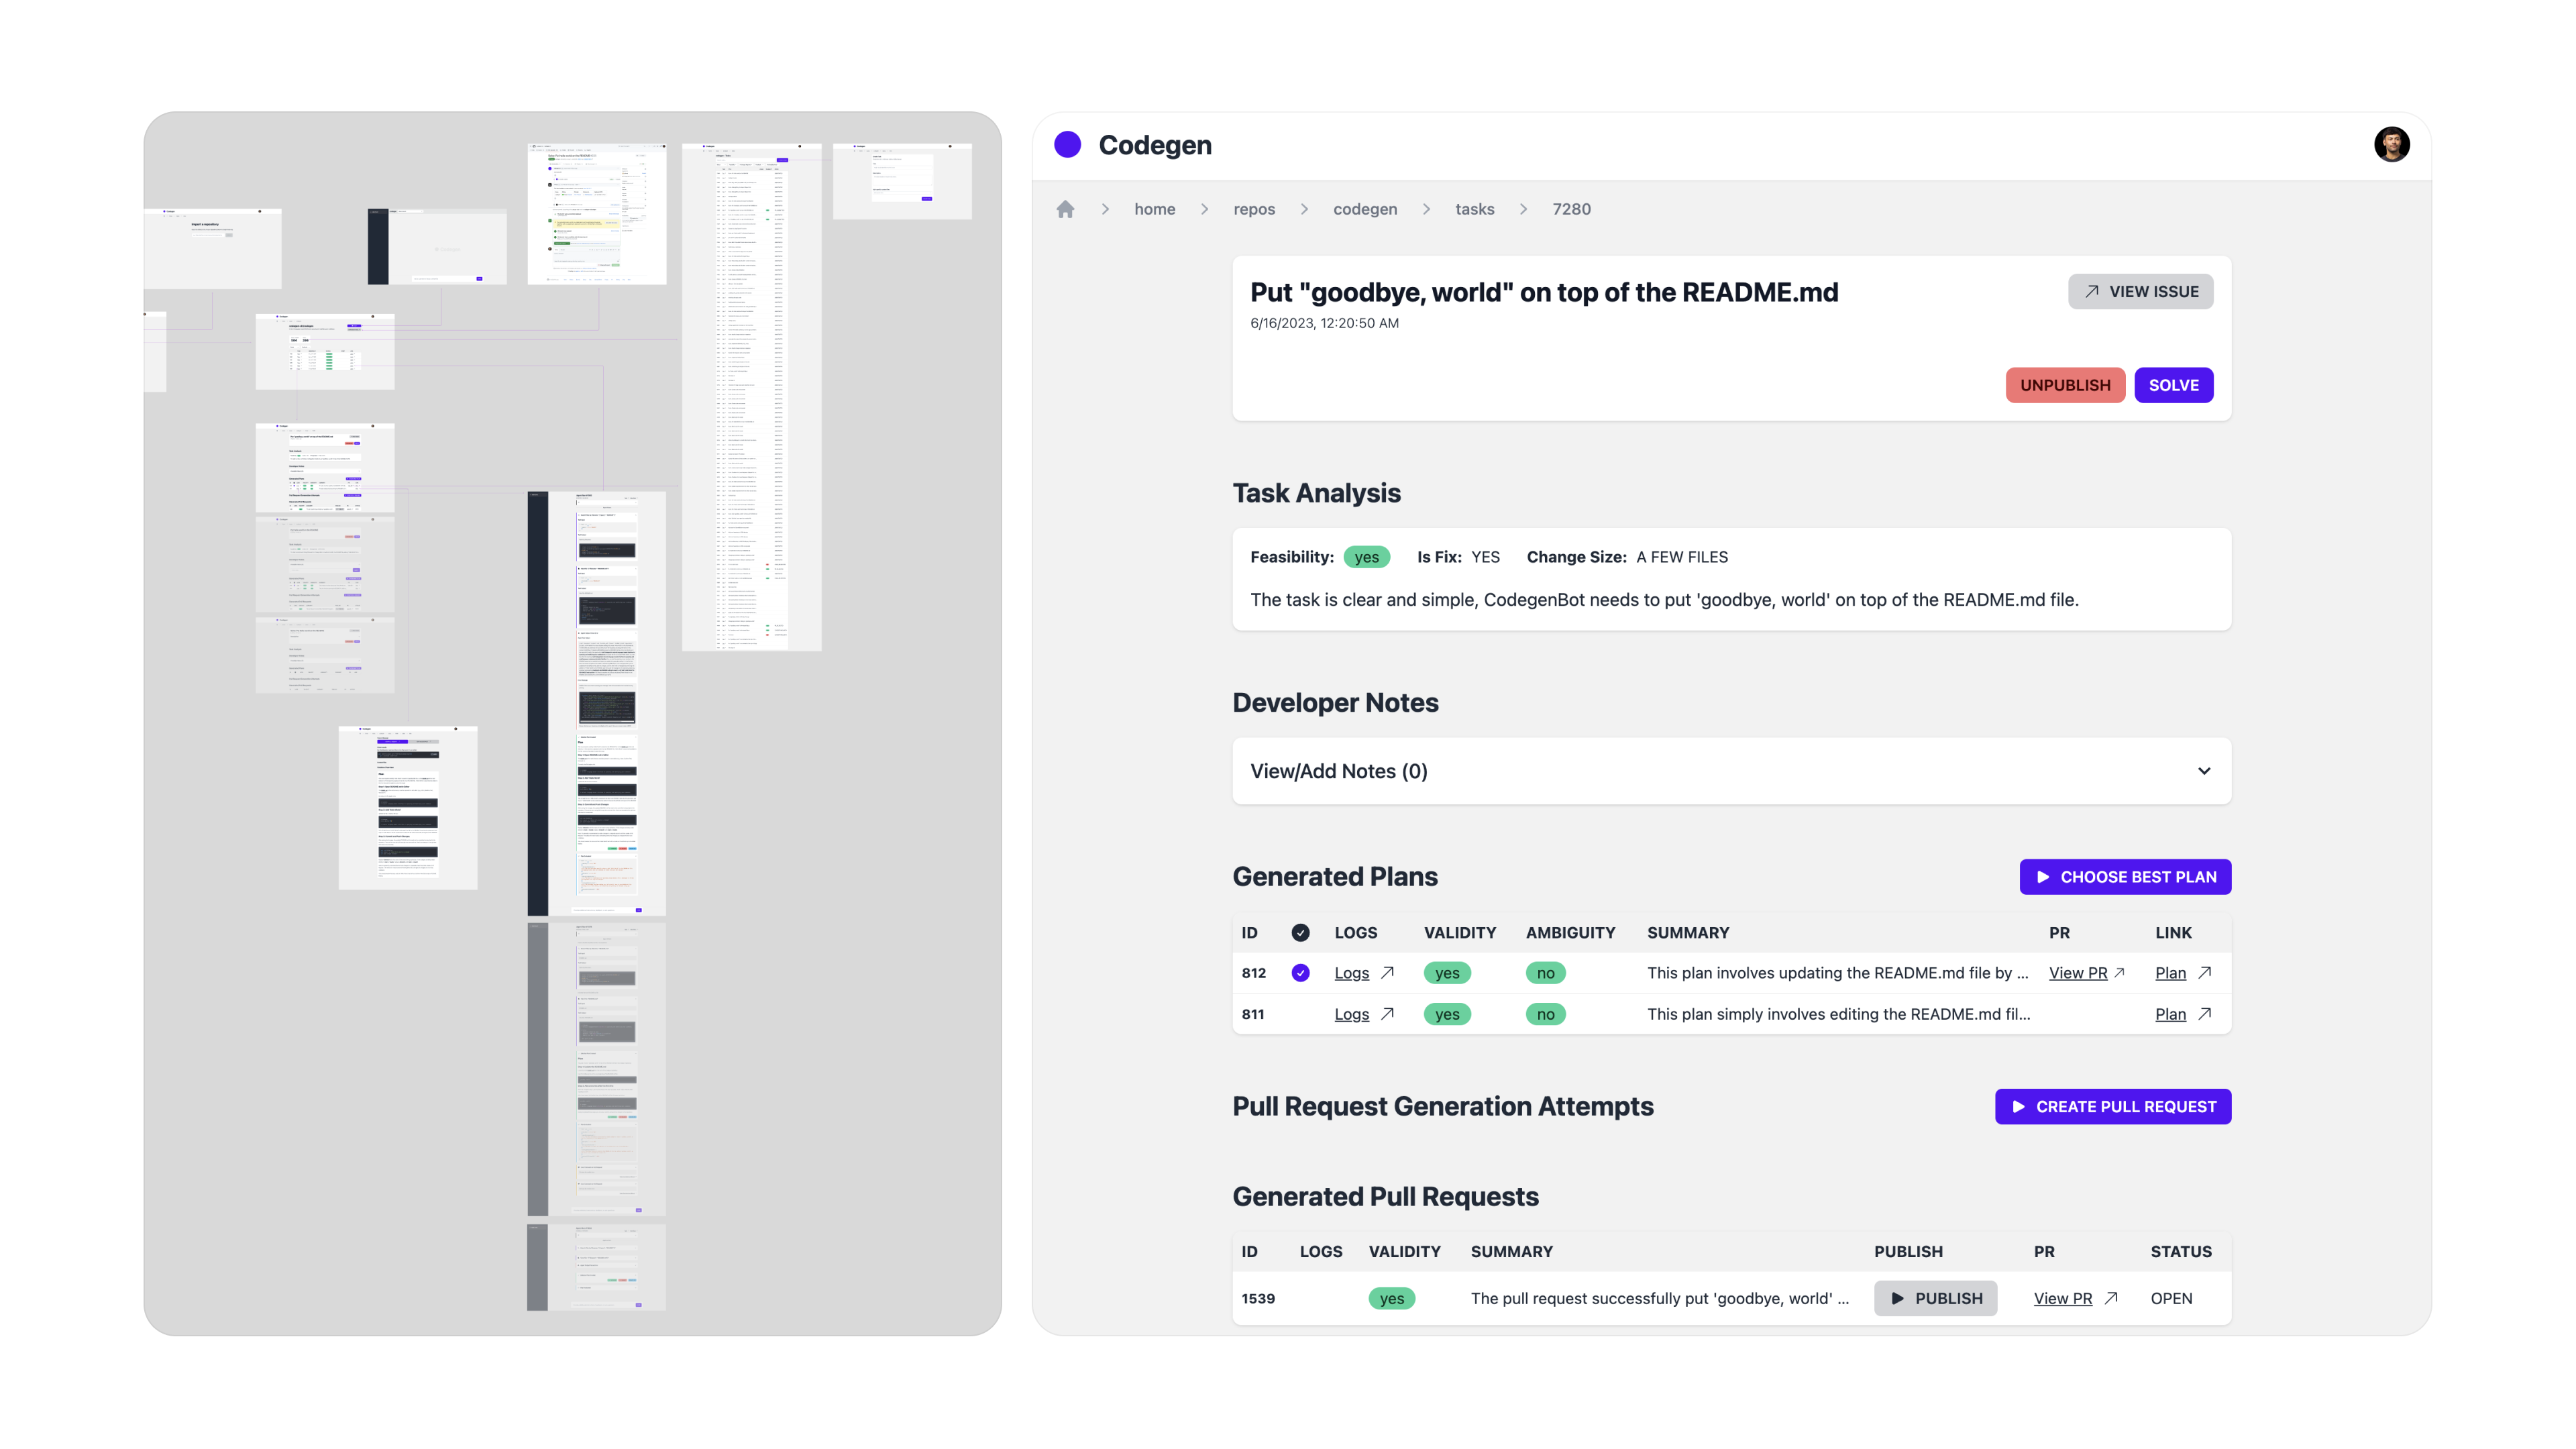Open View PR link for plan 812
Viewport: 2576px width, 1449px height.
2077,973
